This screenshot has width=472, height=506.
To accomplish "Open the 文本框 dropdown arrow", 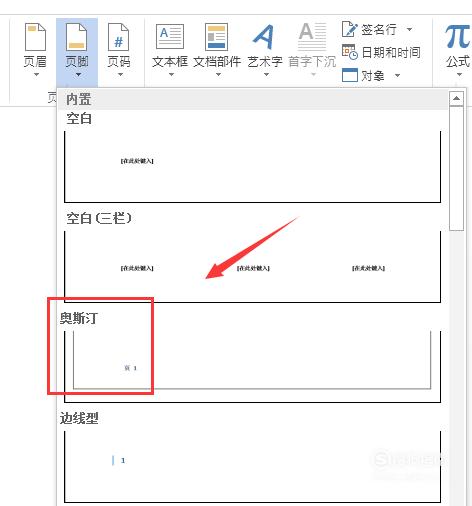I will (x=171, y=74).
